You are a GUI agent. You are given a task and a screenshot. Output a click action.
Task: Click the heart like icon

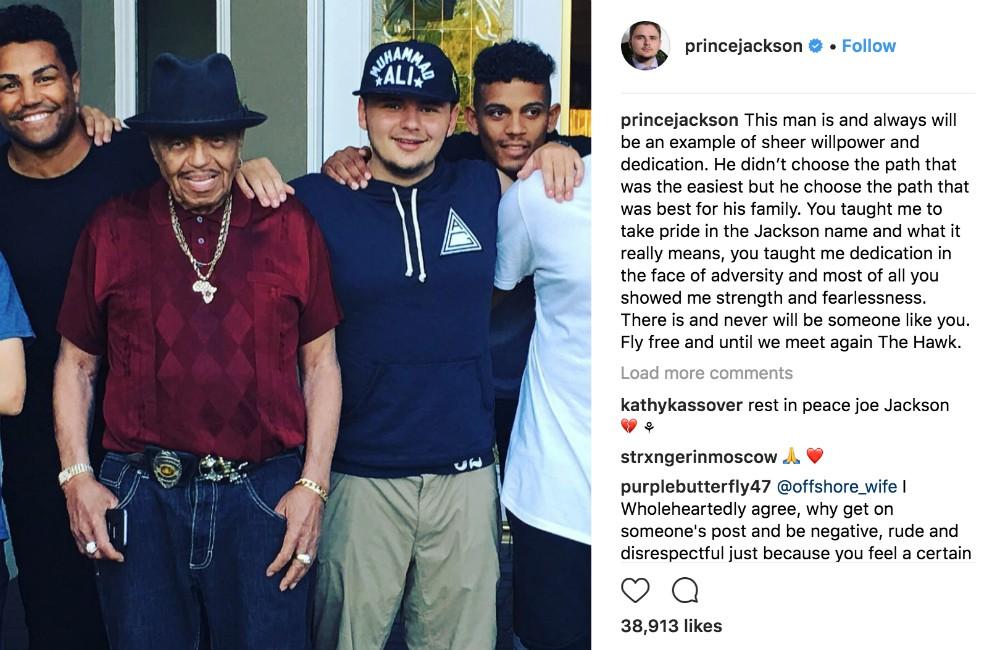pyautogui.click(x=635, y=591)
